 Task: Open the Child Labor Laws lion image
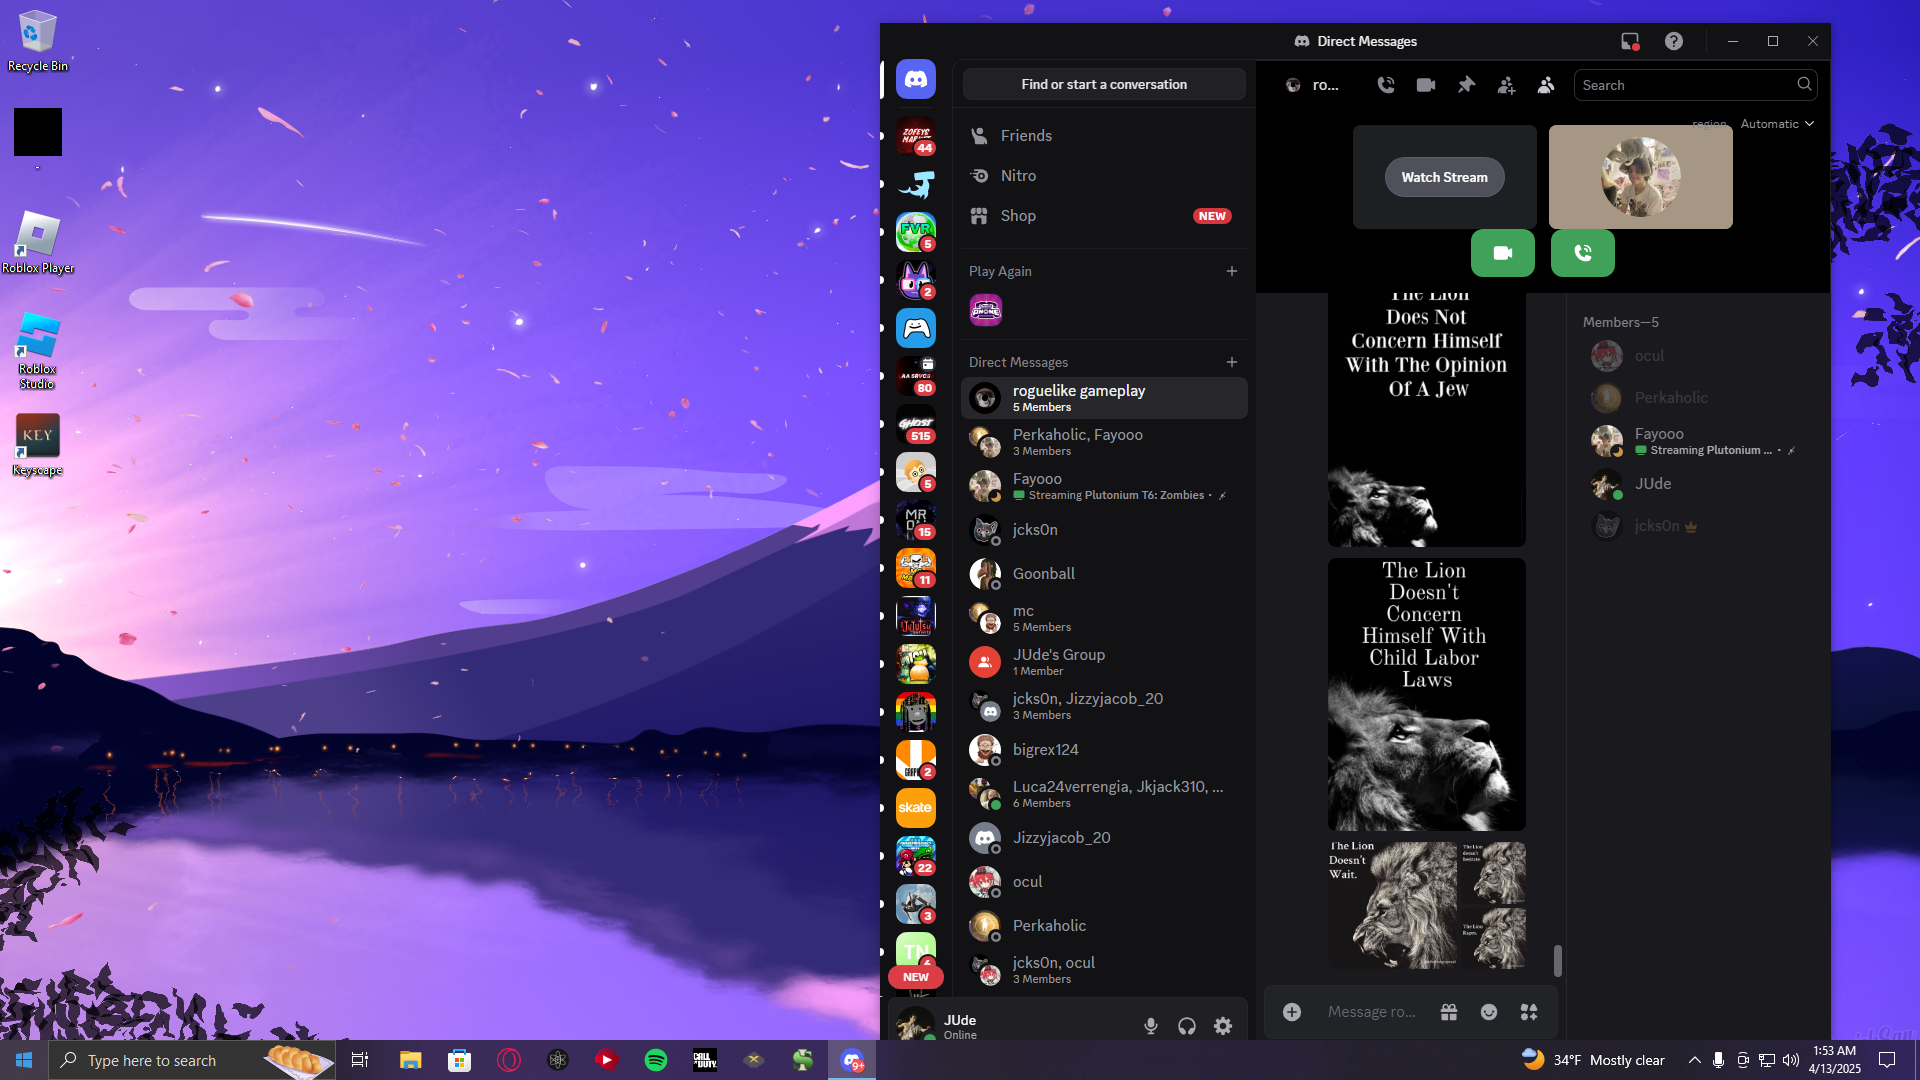(x=1427, y=695)
